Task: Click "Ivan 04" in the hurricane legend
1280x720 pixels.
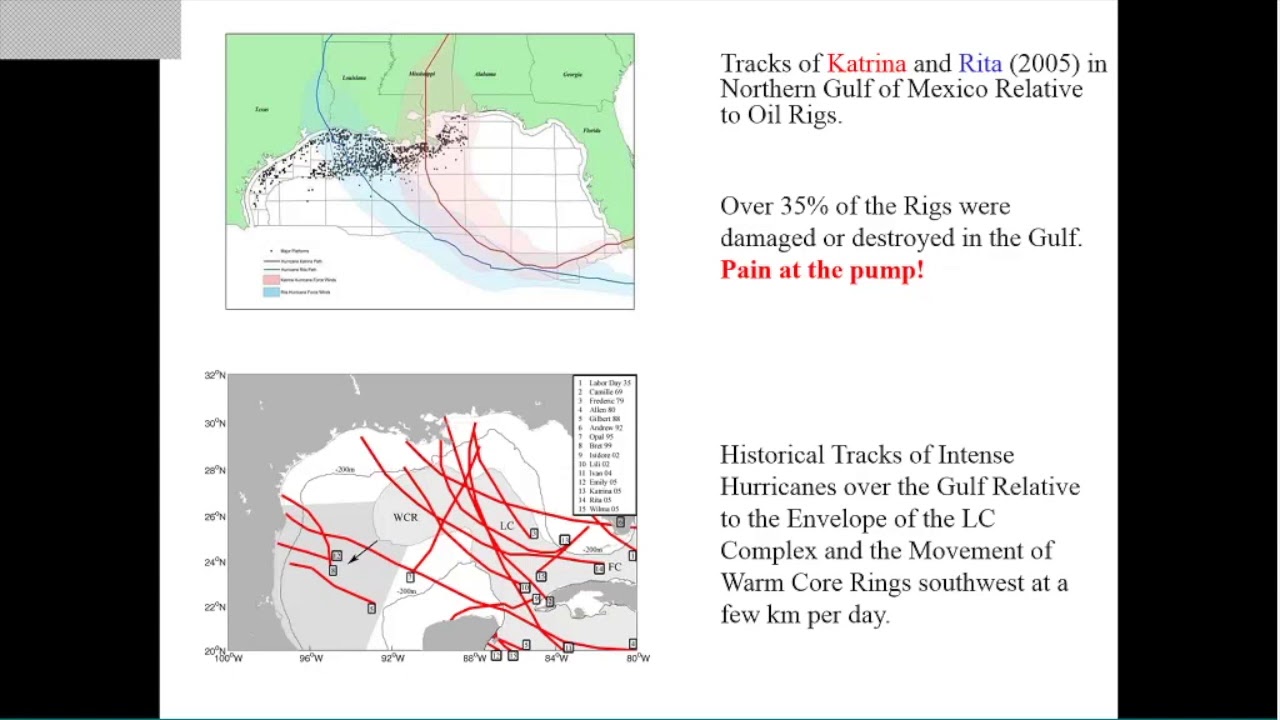Action: pos(600,473)
